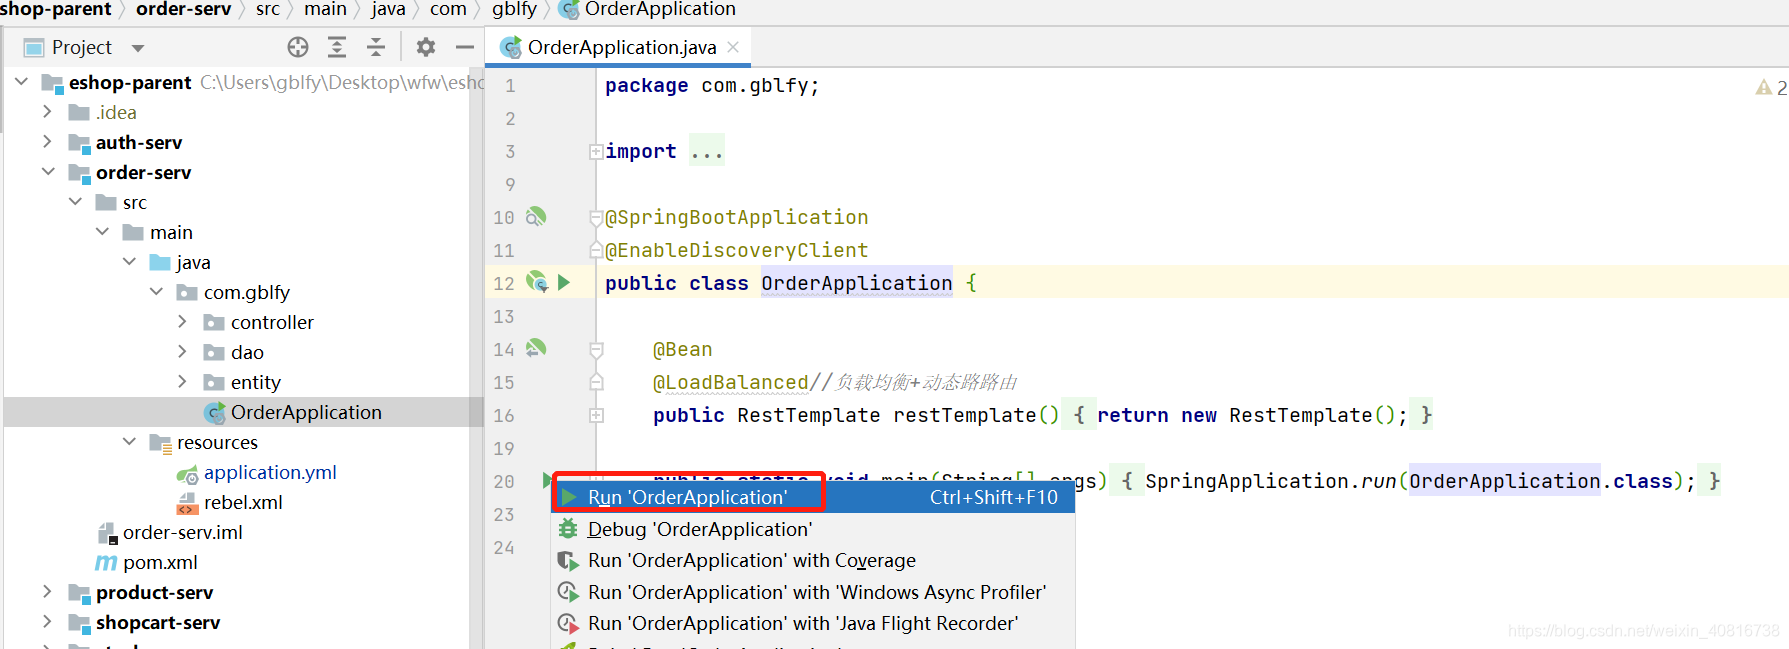Click OrderApplication class name on line 12
Viewport: 1789px width, 649px height.
coord(857,283)
